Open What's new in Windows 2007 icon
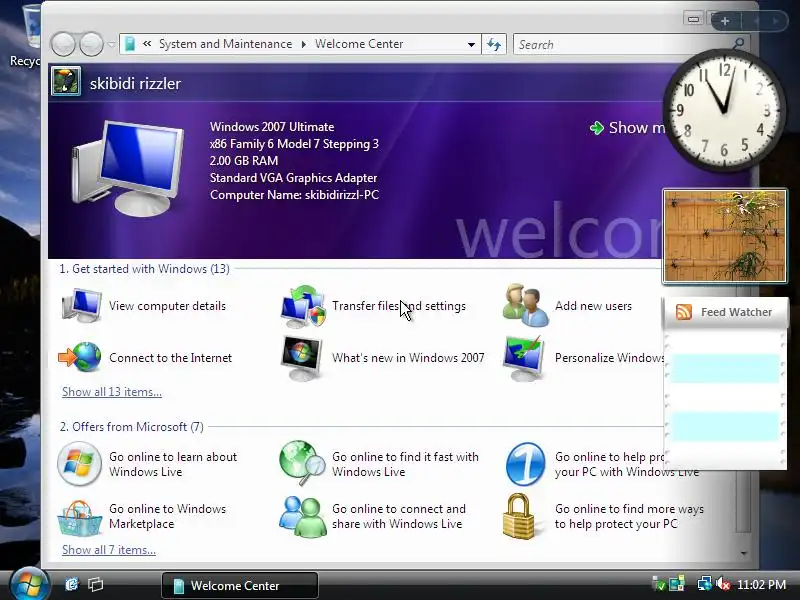 pyautogui.click(x=302, y=358)
